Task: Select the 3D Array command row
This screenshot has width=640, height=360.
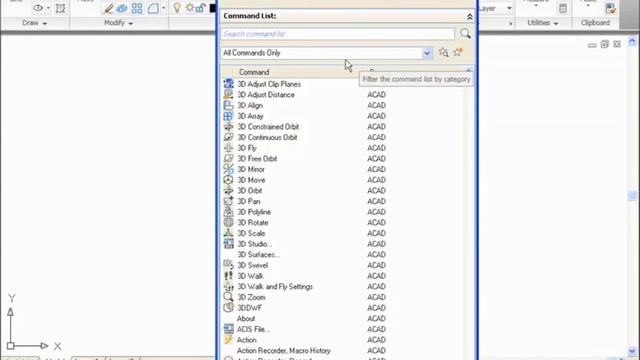Action: 343,116
